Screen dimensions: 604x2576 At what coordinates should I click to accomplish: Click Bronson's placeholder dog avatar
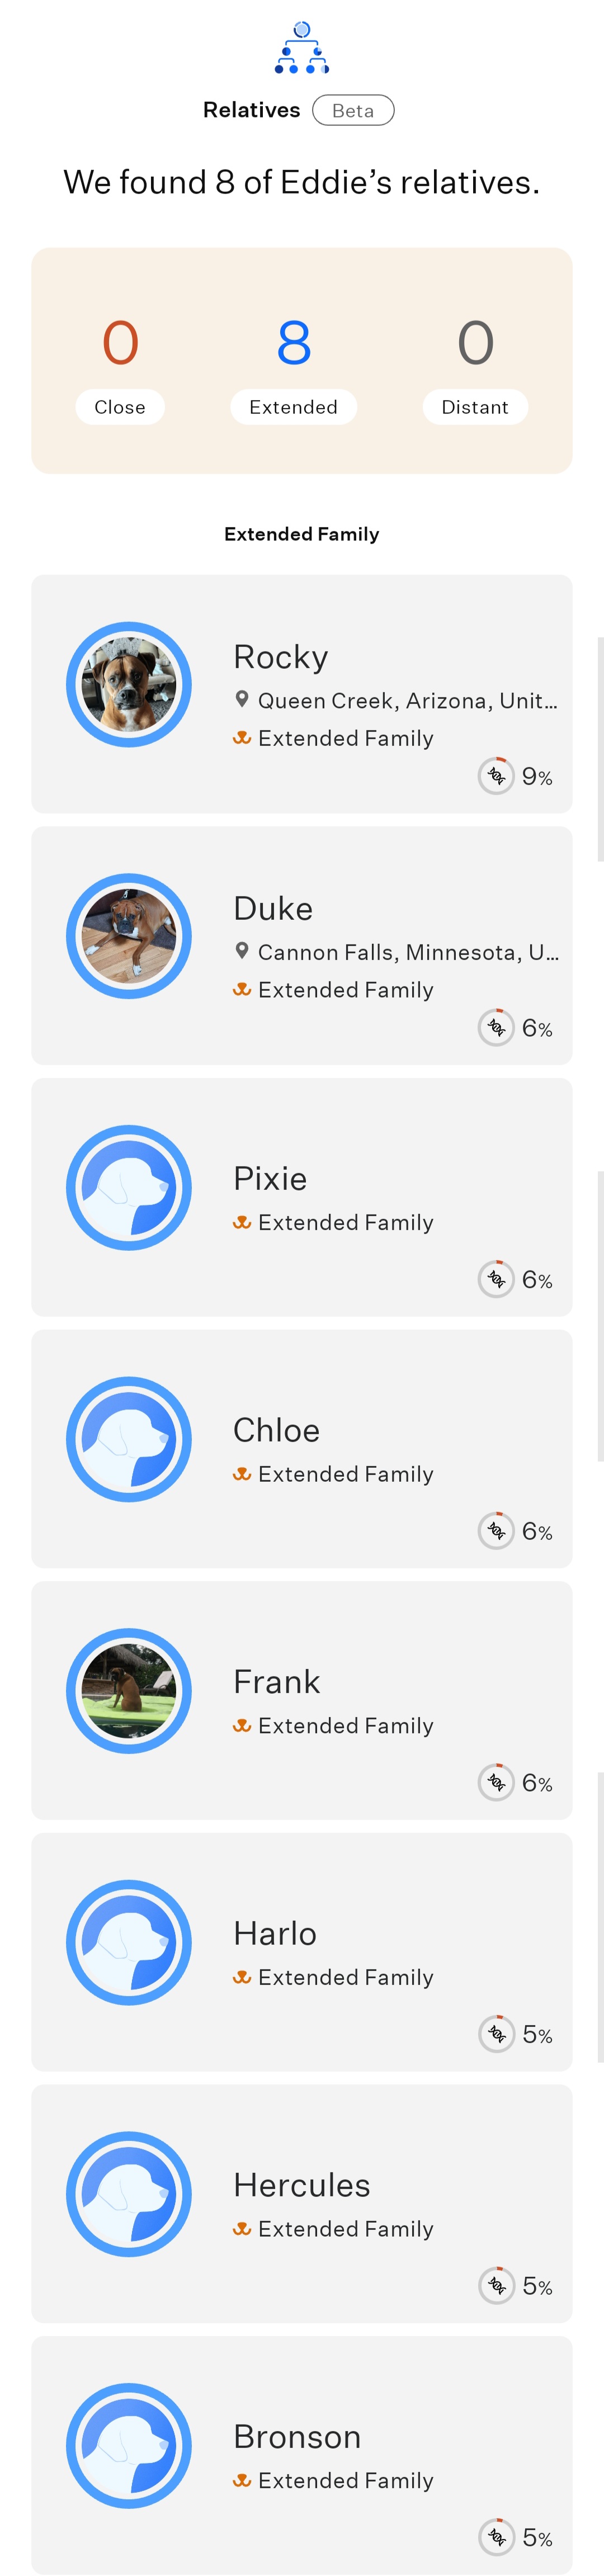pos(129,2445)
